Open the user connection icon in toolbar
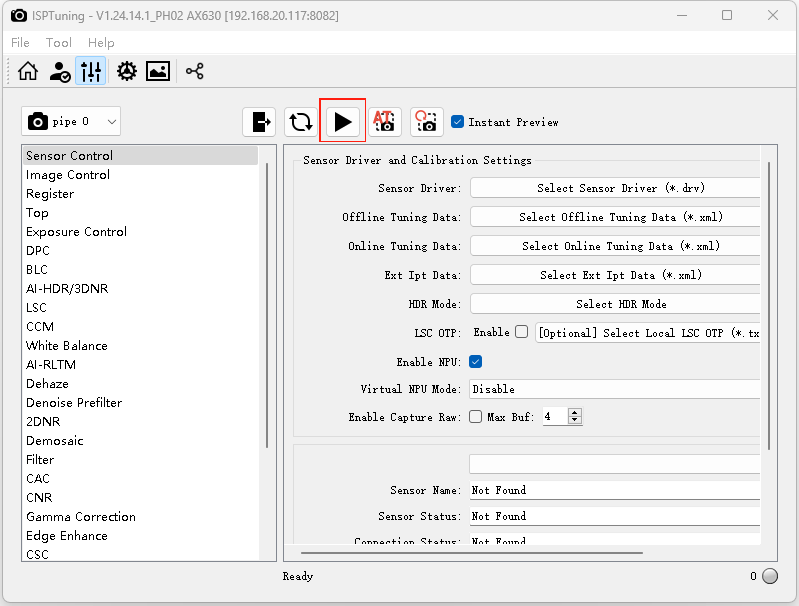Viewport: 799px width, 606px height. click(x=60, y=71)
